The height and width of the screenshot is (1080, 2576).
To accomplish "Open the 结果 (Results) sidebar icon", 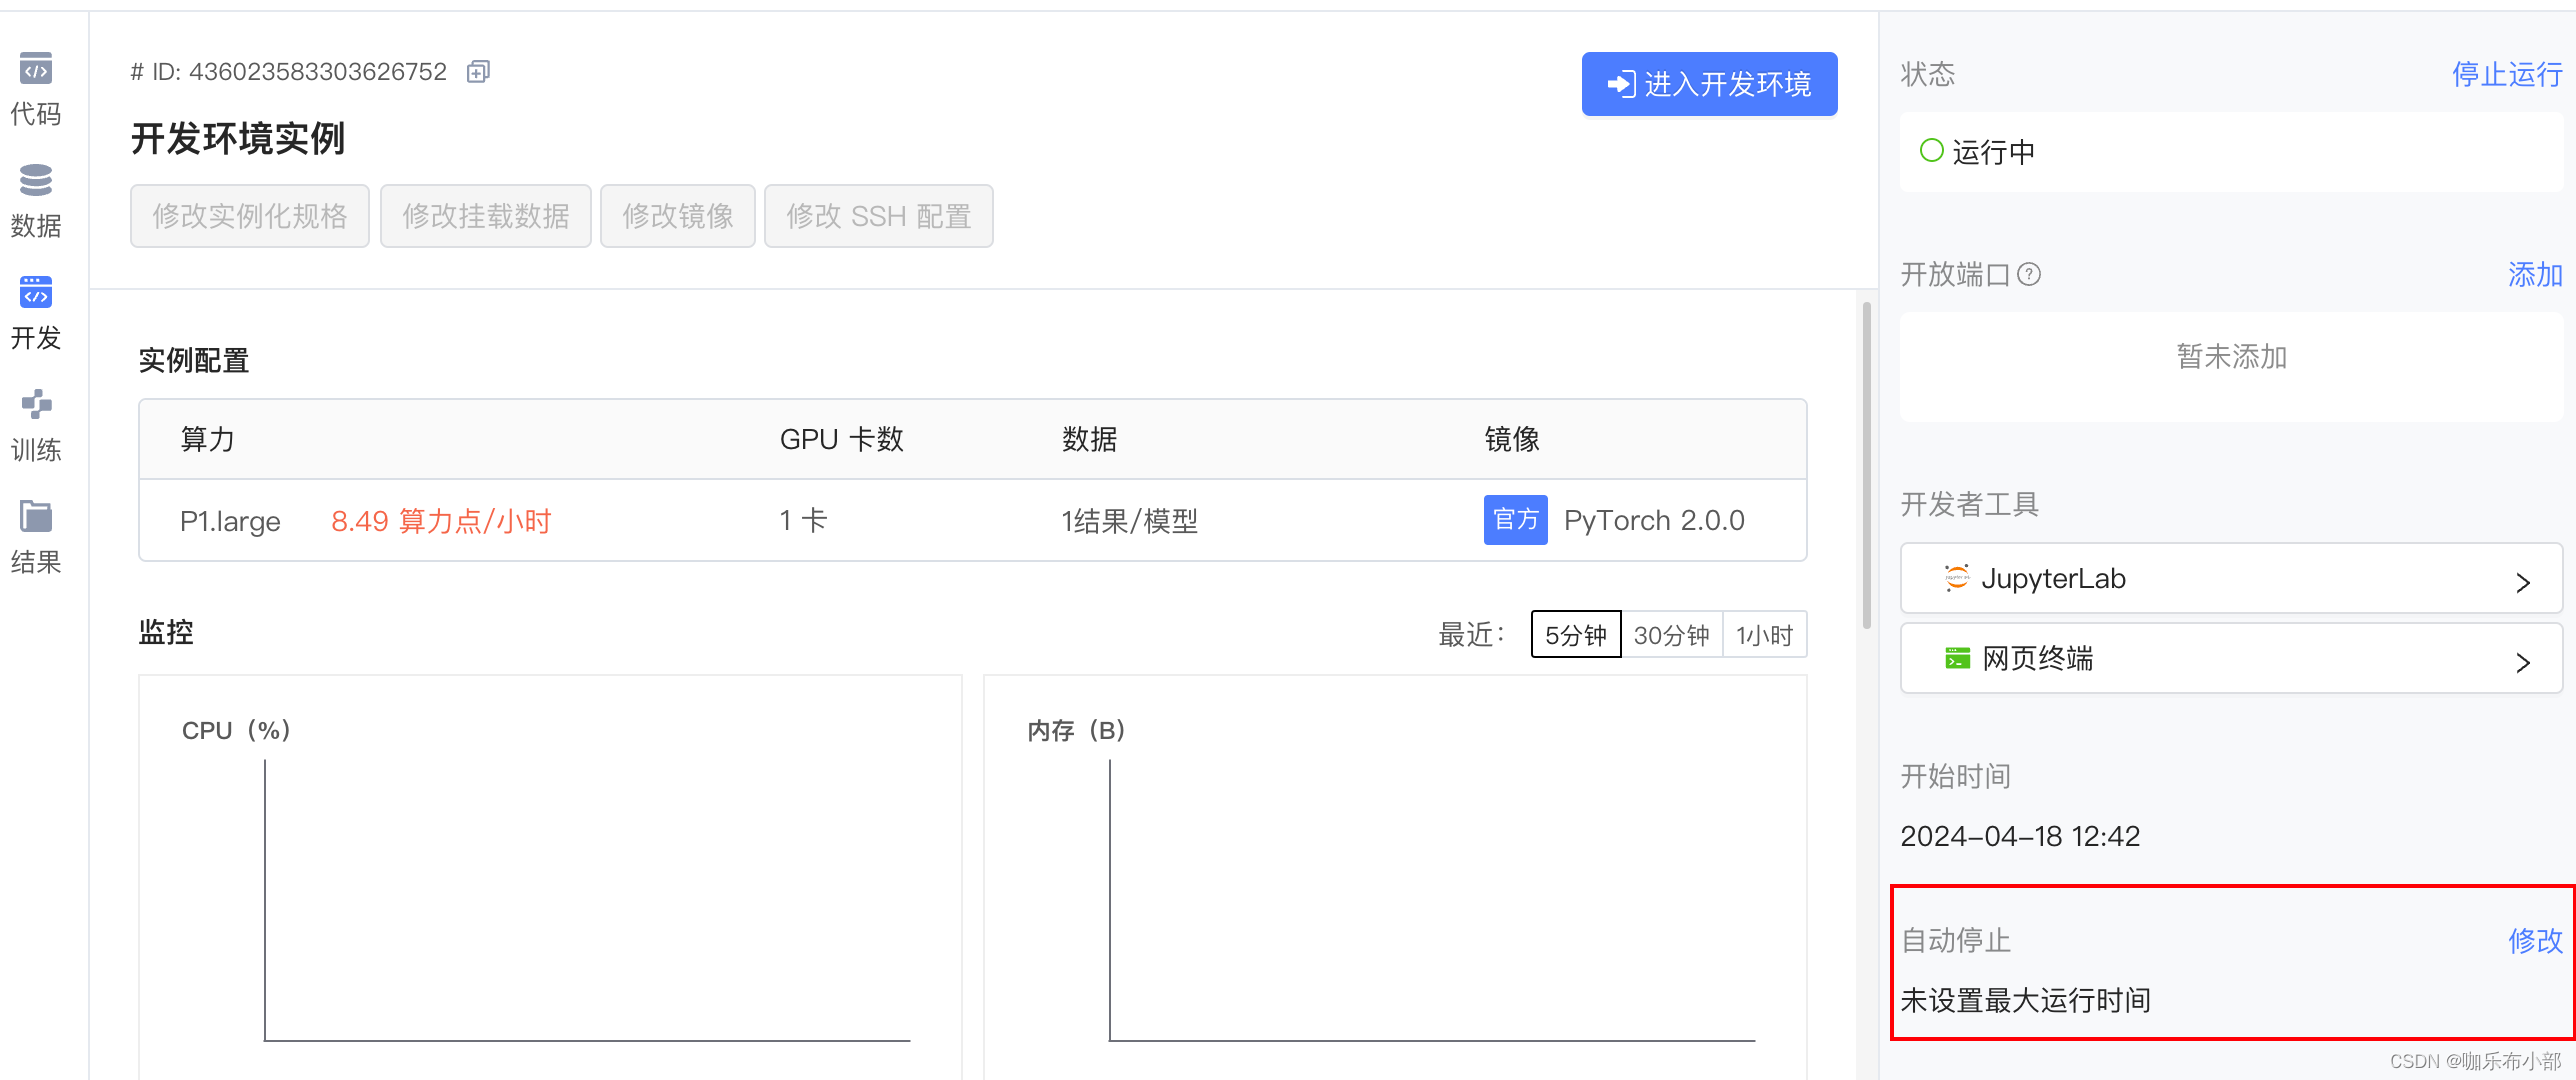I will click(x=36, y=517).
